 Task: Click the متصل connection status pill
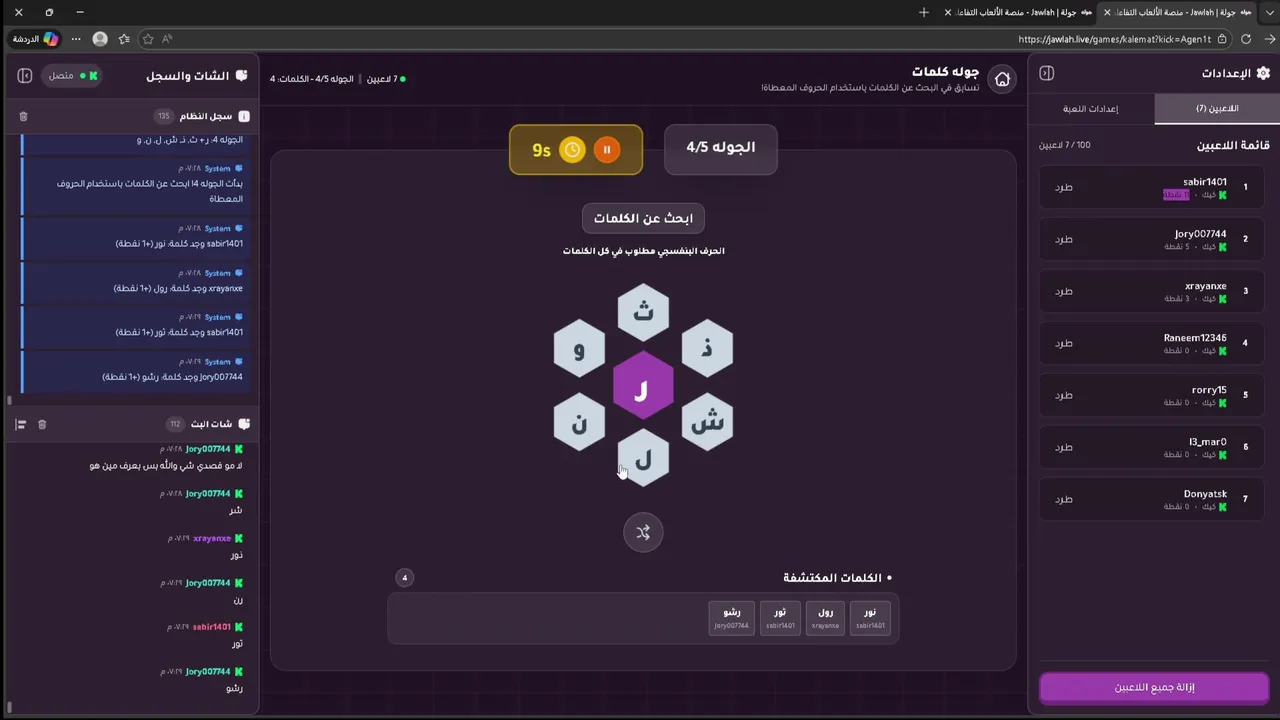click(x=73, y=75)
